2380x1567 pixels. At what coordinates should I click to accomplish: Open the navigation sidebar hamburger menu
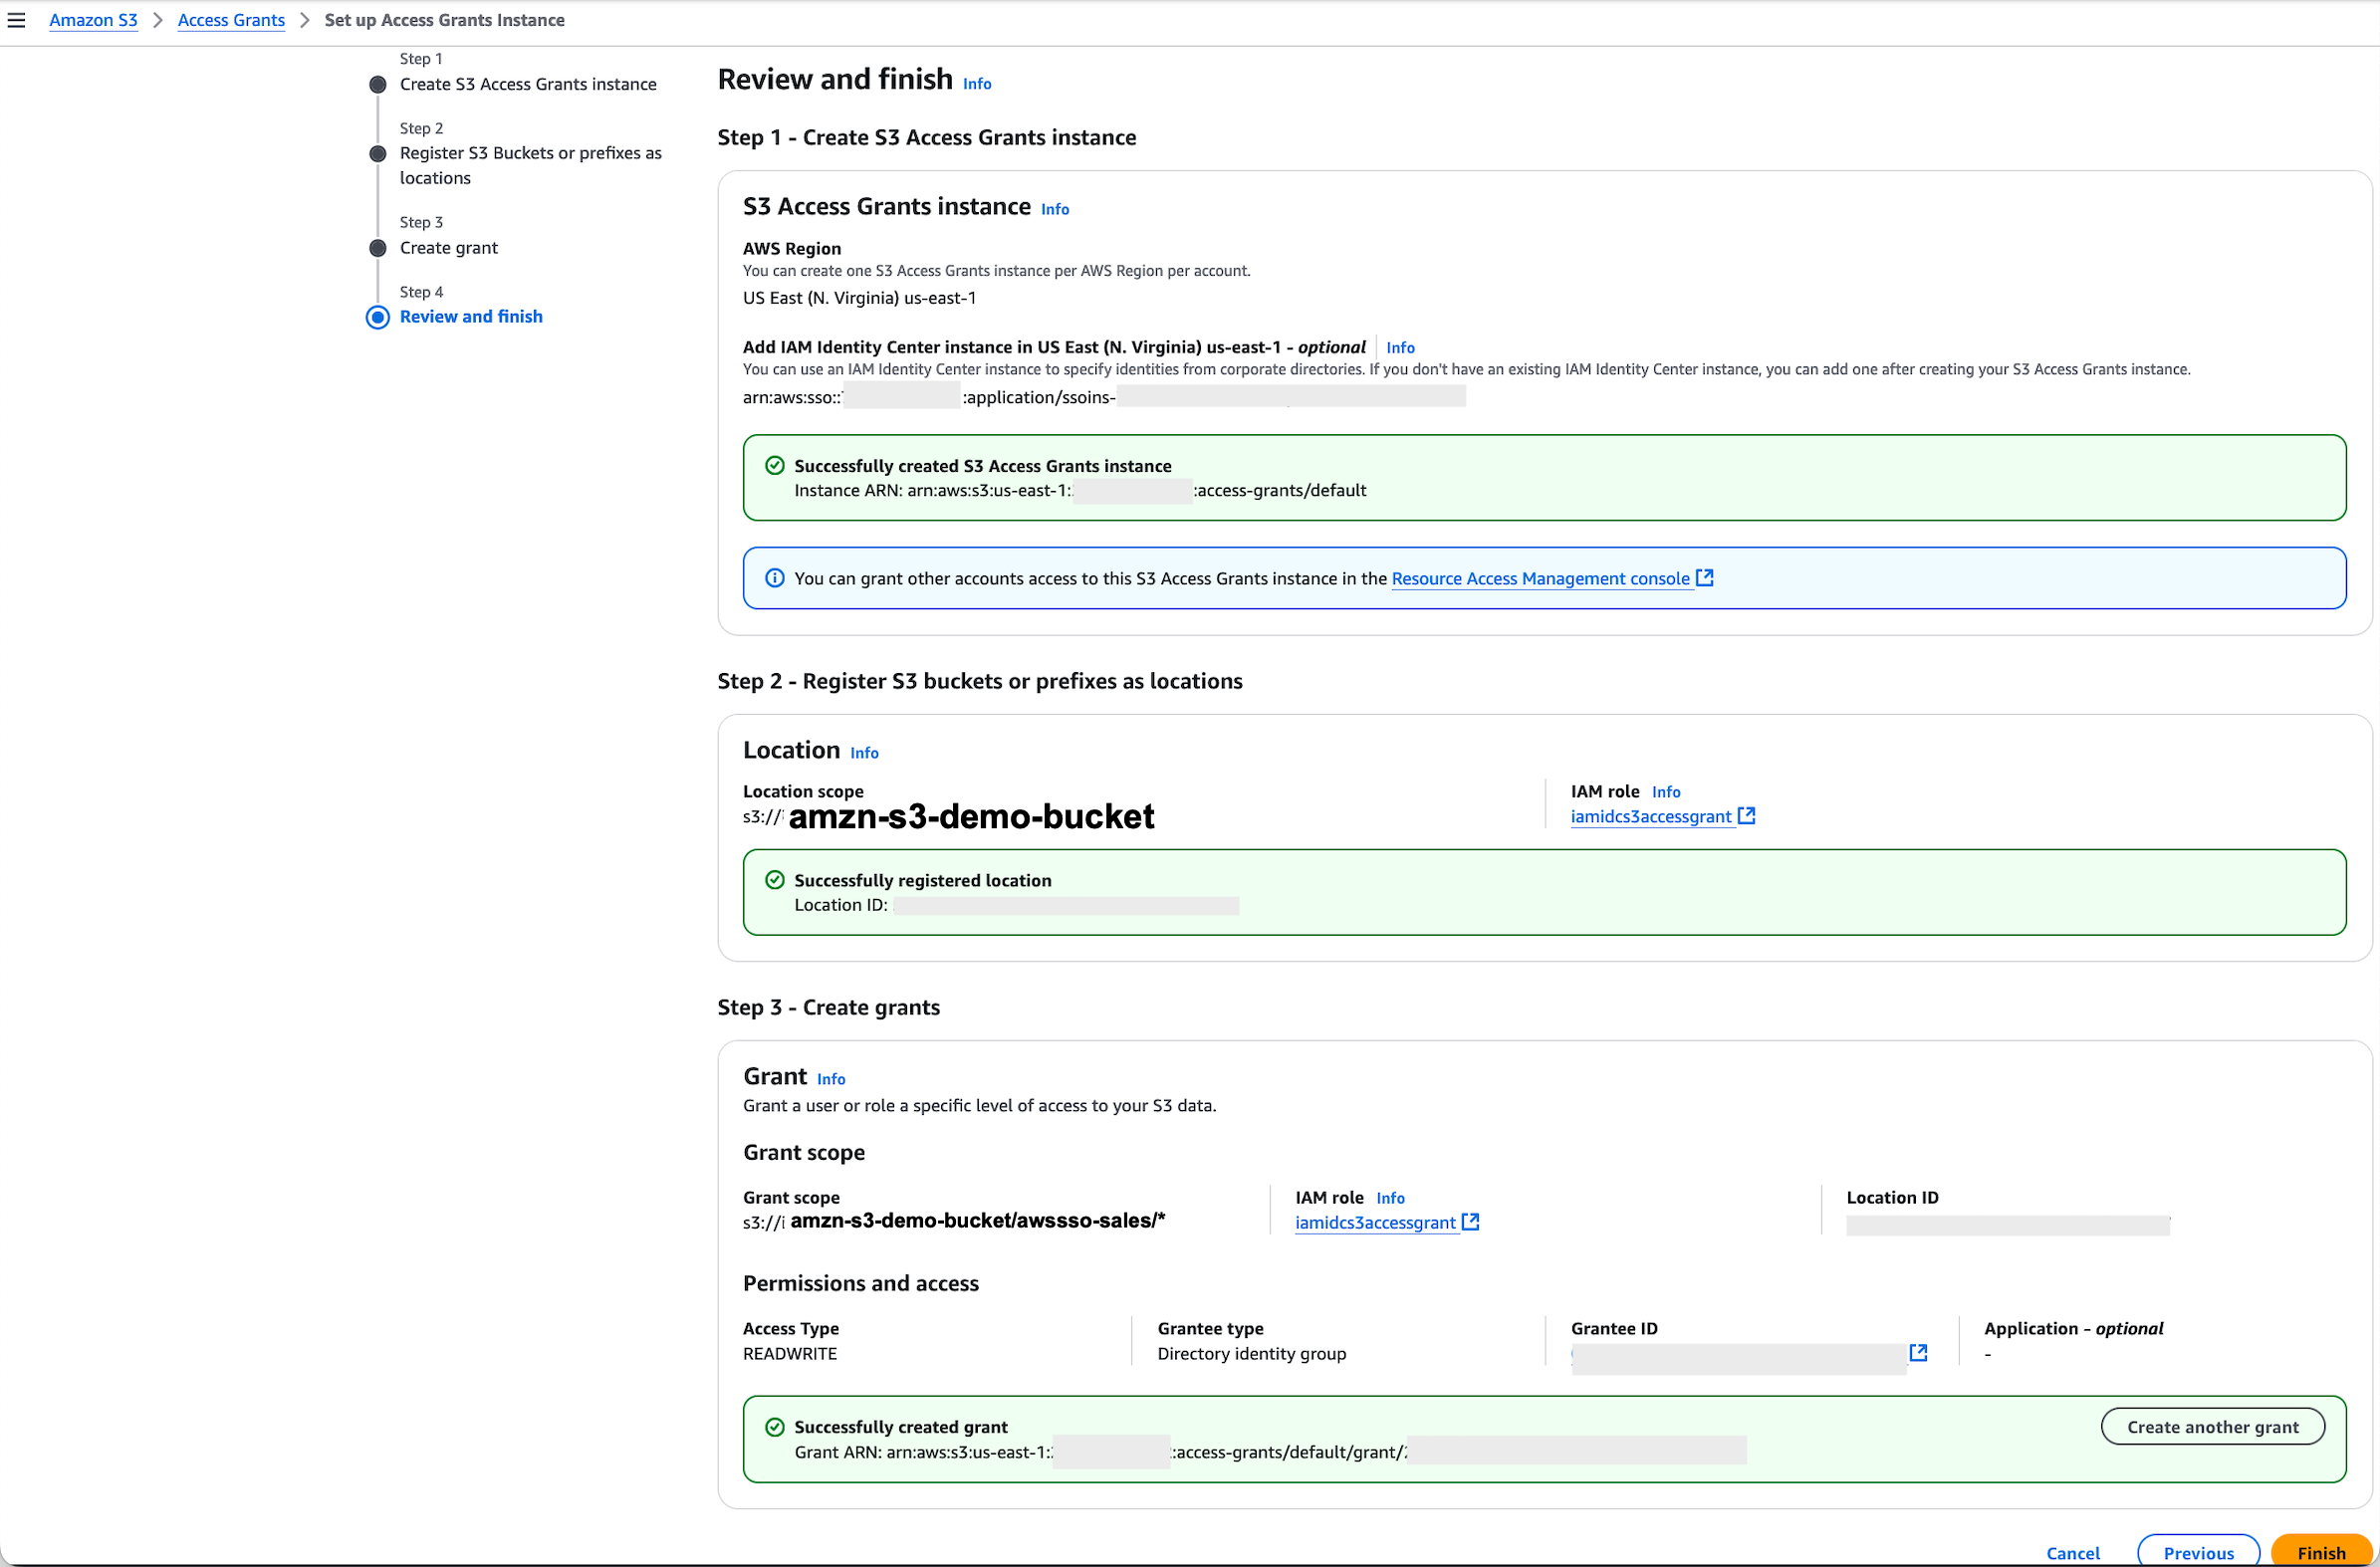point(16,19)
